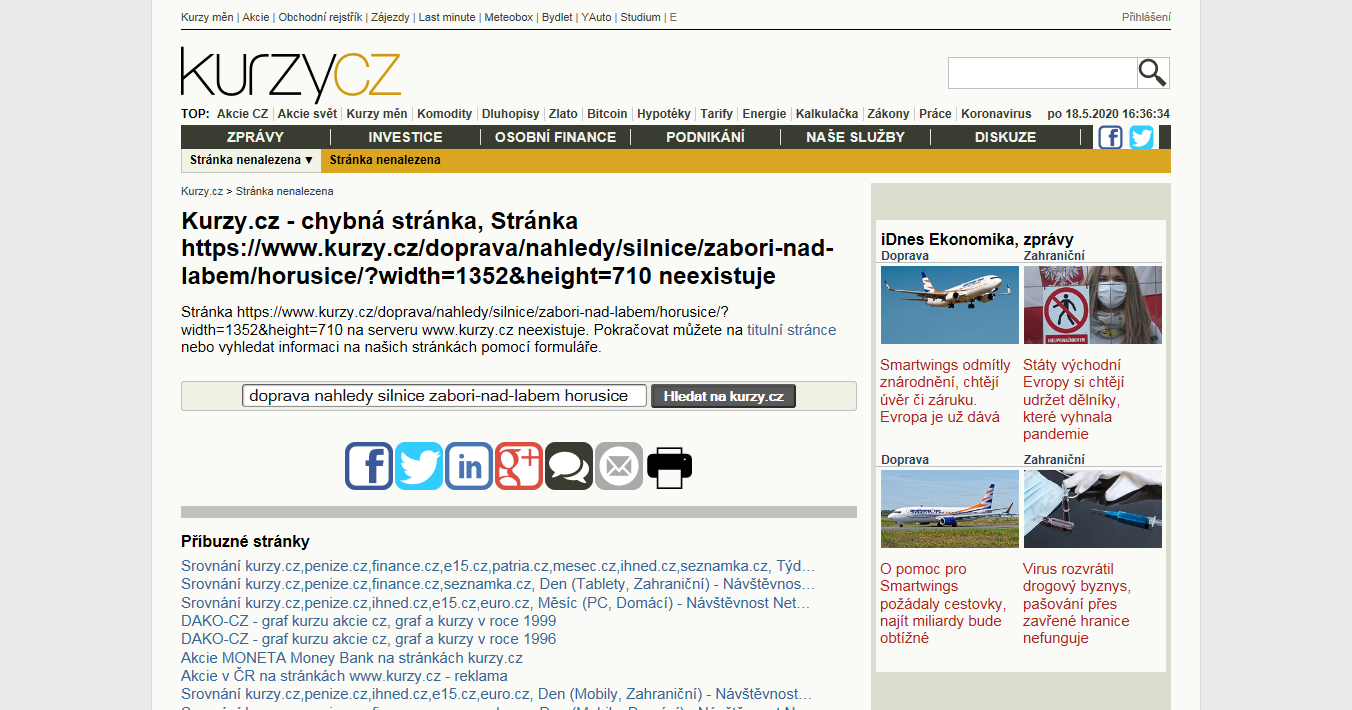This screenshot has width=1352, height=710.
Task: Read O pomoc pro Smartwings article
Action: click(942, 603)
